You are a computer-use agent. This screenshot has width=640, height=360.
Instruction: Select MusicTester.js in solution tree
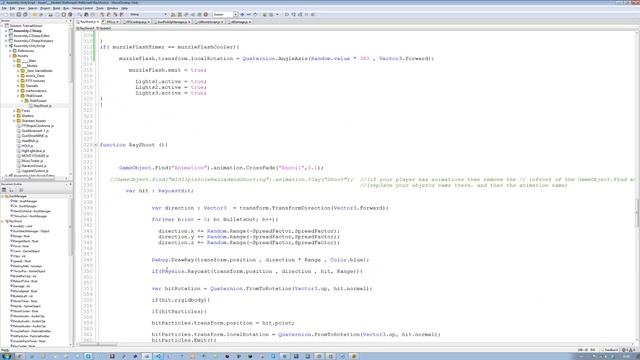[x=32, y=161]
